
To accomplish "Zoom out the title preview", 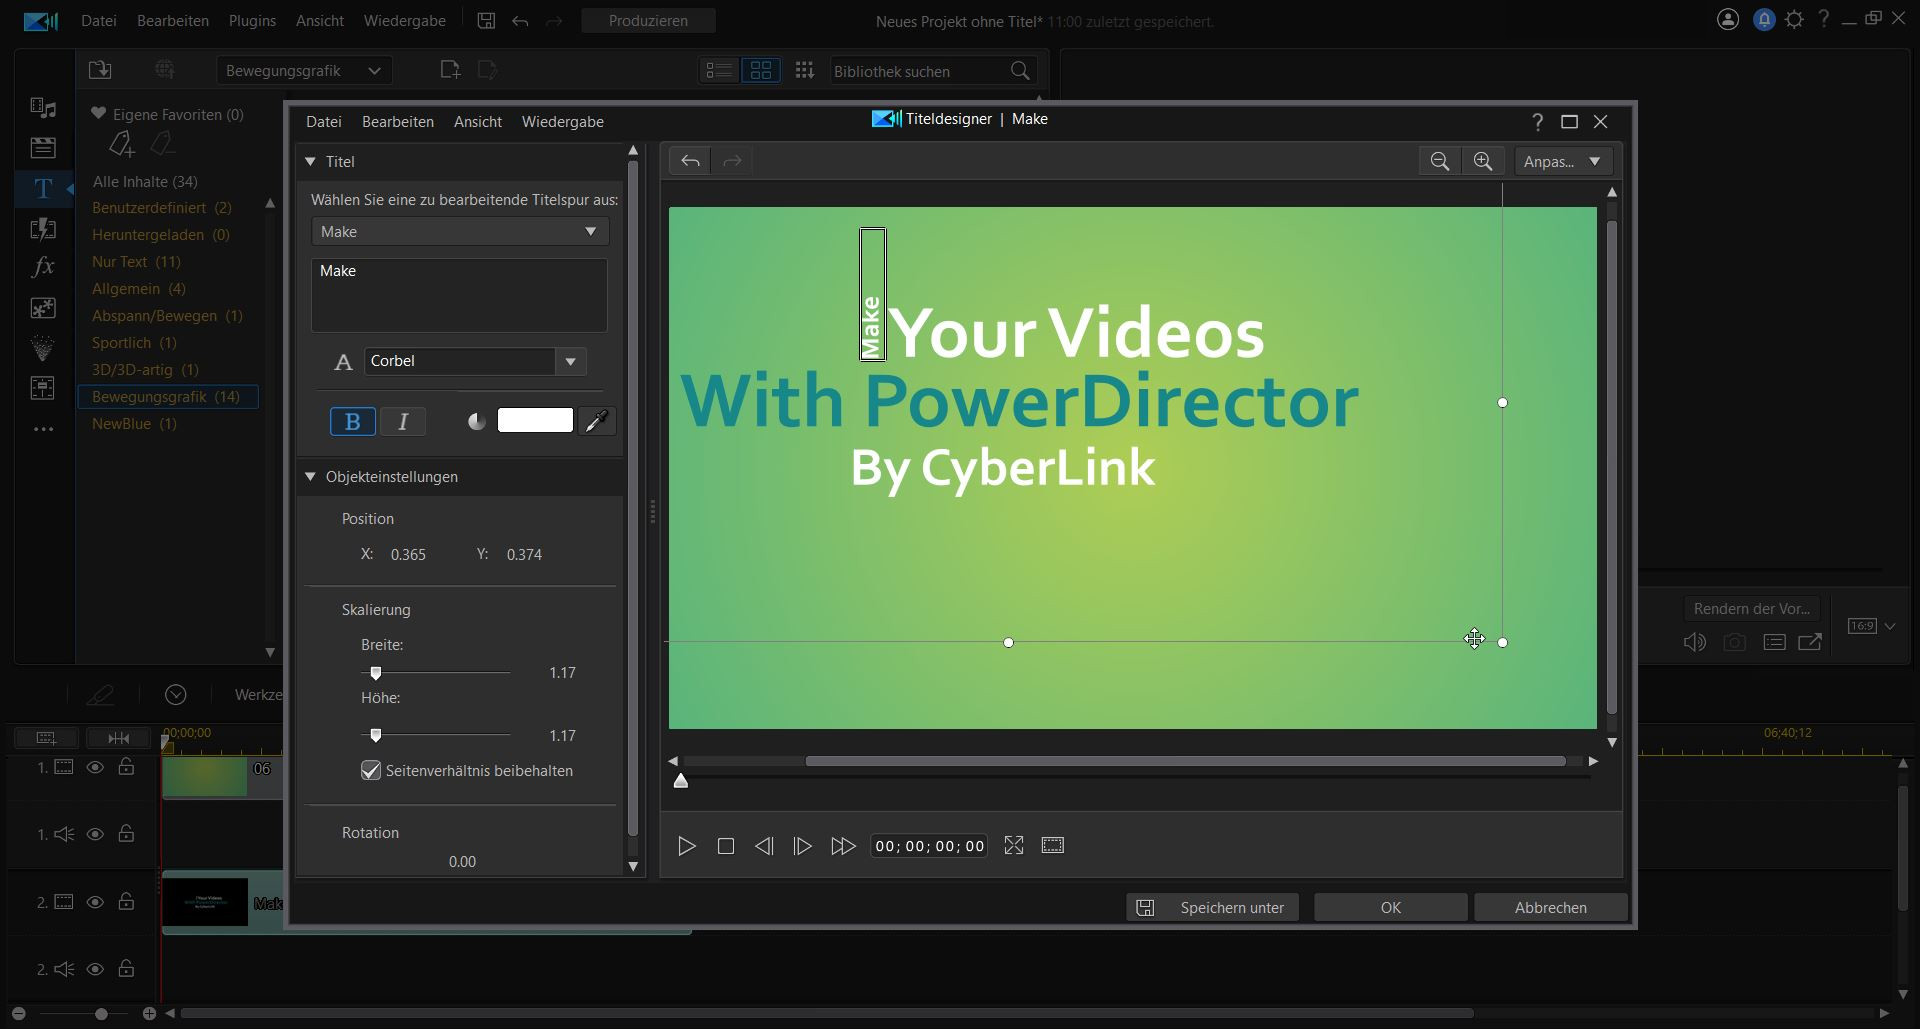I will pyautogui.click(x=1440, y=161).
